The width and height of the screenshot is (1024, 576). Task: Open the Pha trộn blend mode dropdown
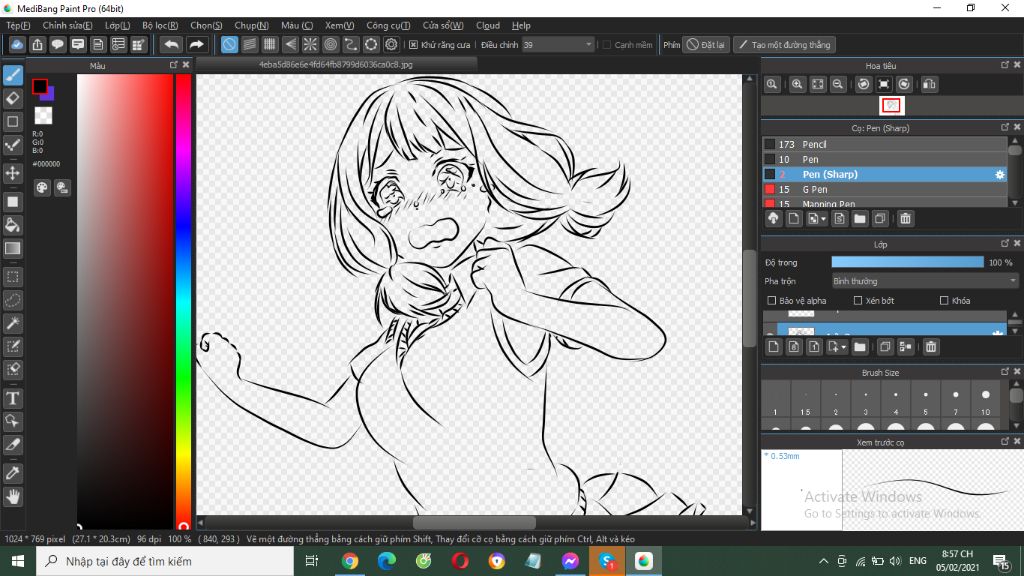click(x=924, y=281)
